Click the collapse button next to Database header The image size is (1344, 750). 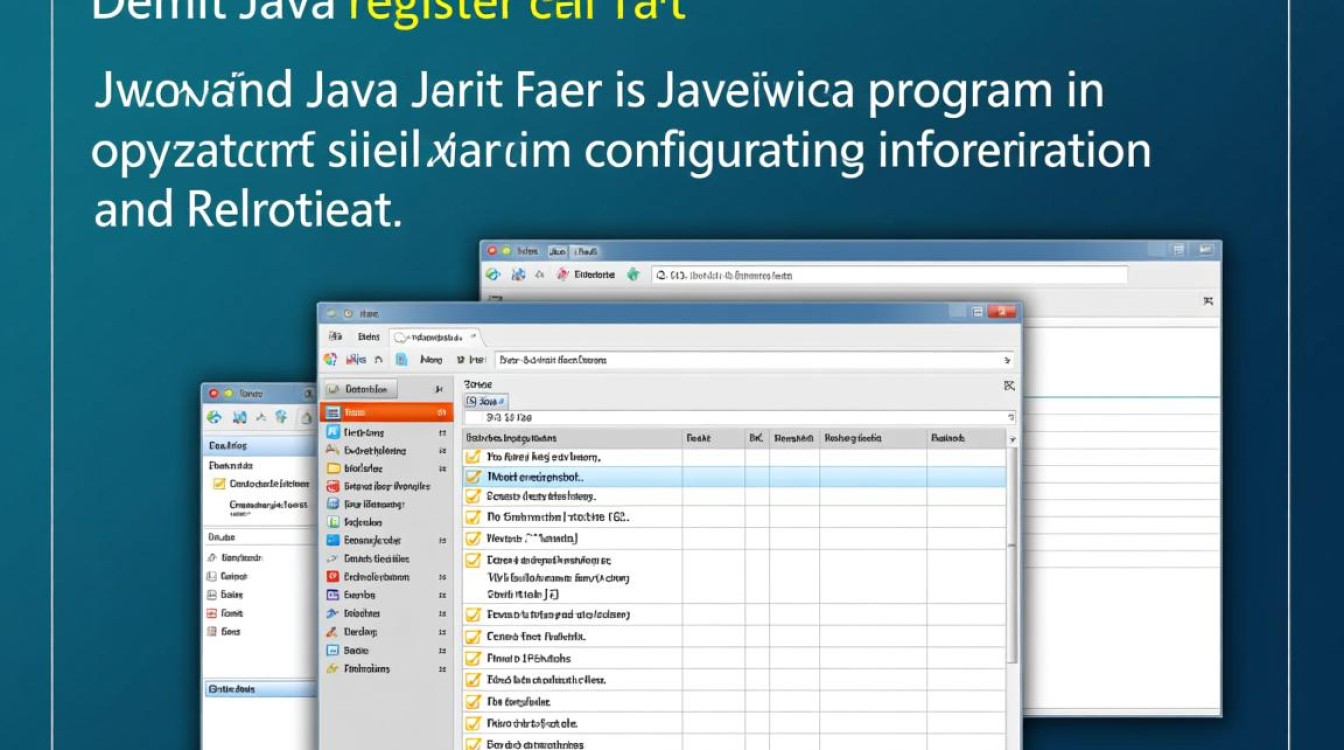(440, 389)
